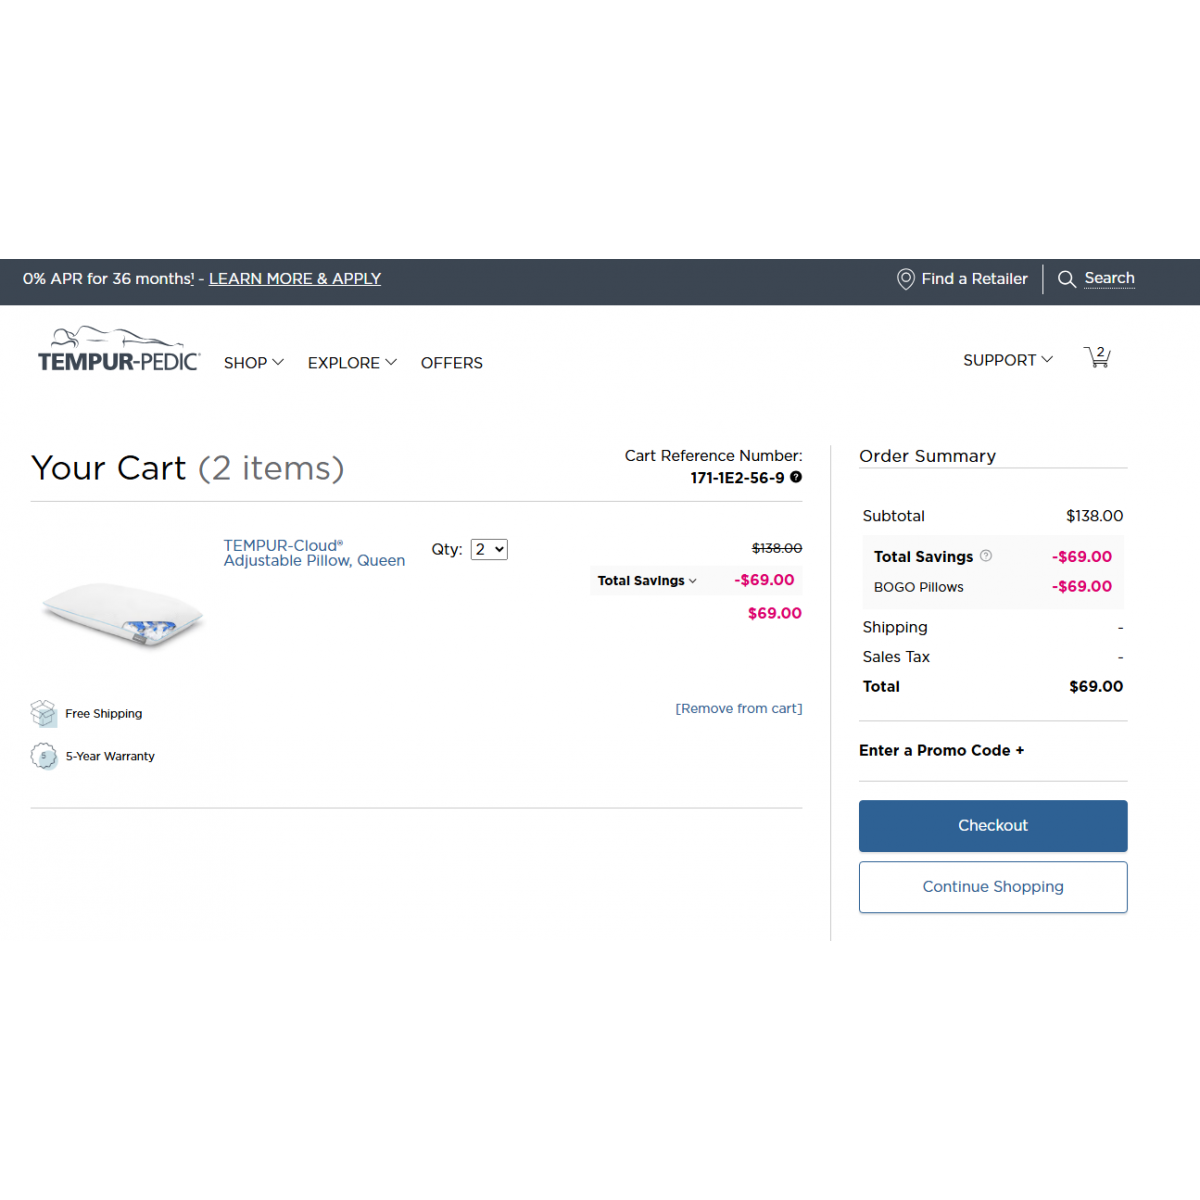
Task: Expand item Total Savings details
Action: tap(647, 581)
